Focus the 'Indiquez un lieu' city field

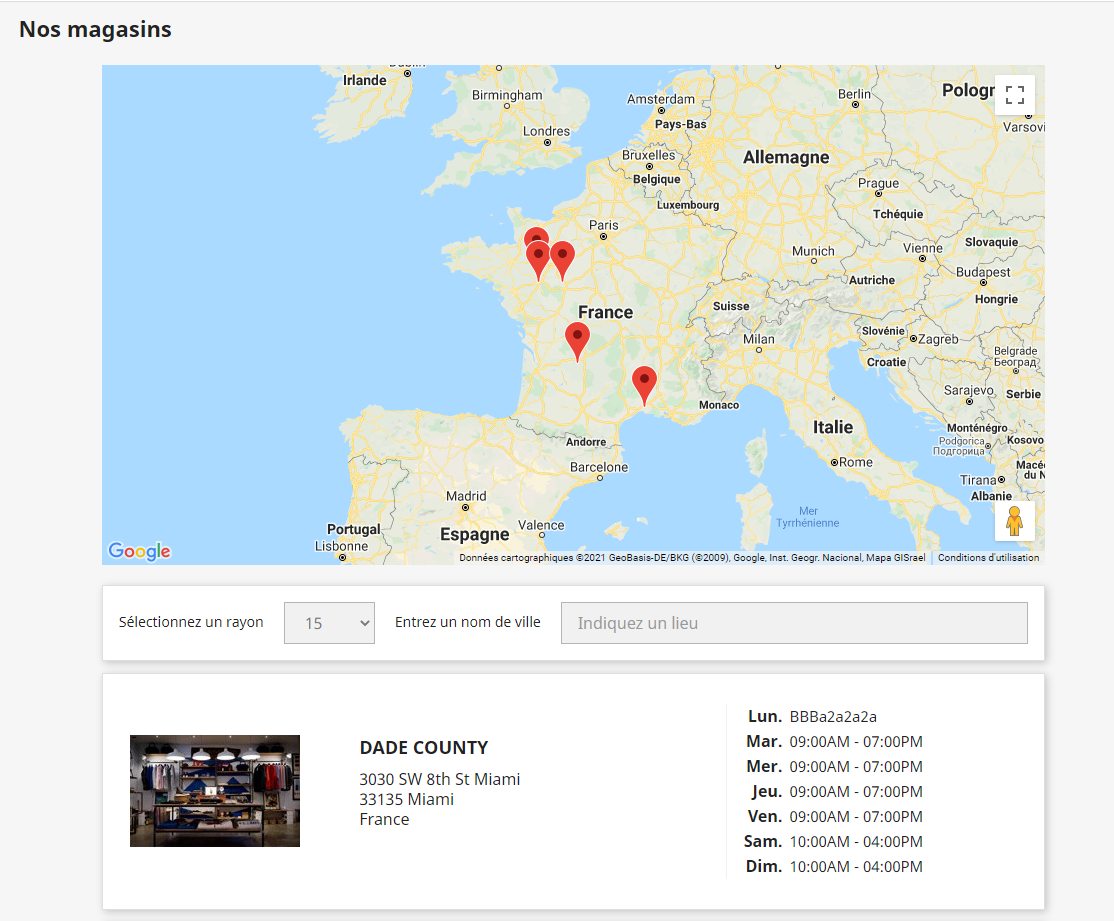pyautogui.click(x=794, y=623)
